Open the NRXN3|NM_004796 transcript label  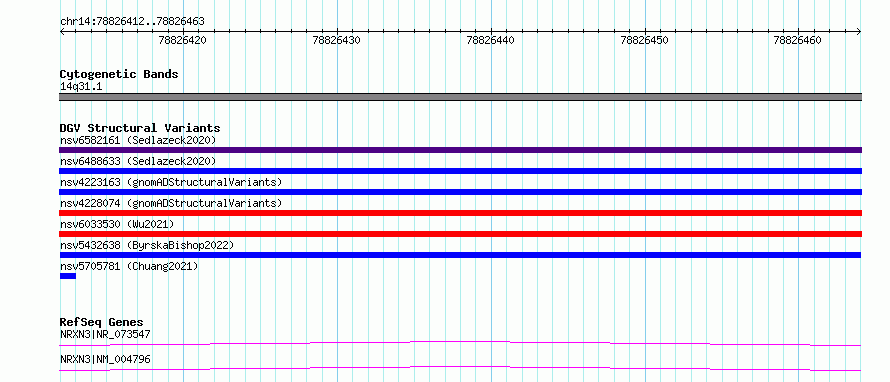(105, 359)
